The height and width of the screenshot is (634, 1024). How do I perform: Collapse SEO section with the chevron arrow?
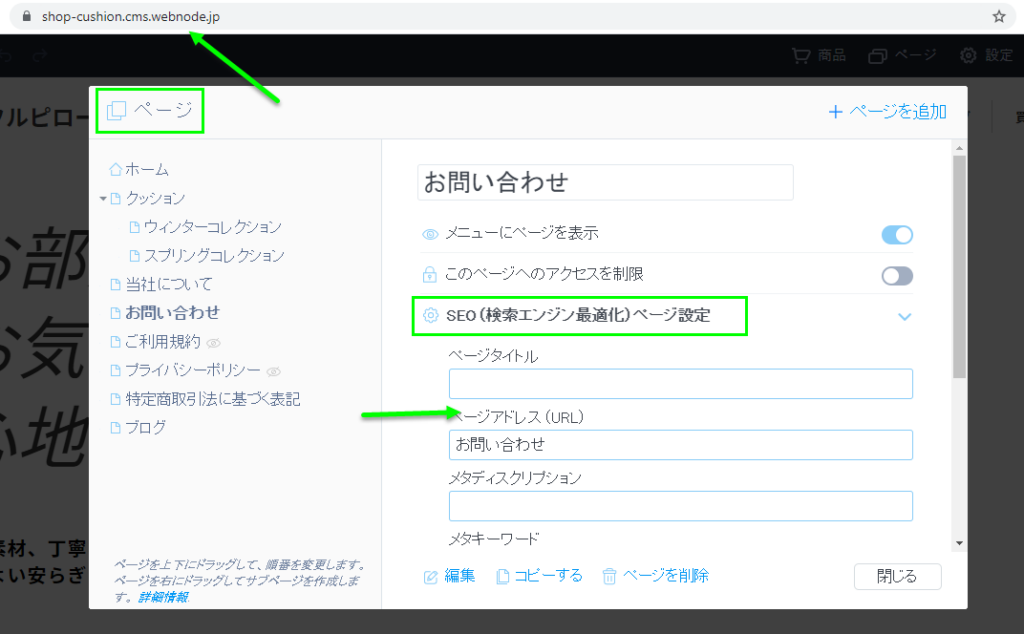tap(904, 317)
